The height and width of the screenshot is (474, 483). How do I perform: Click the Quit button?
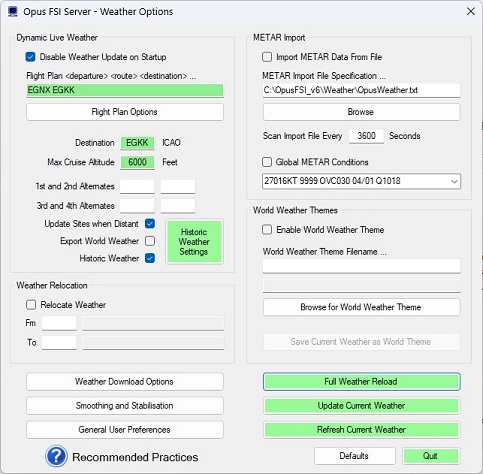pos(431,456)
